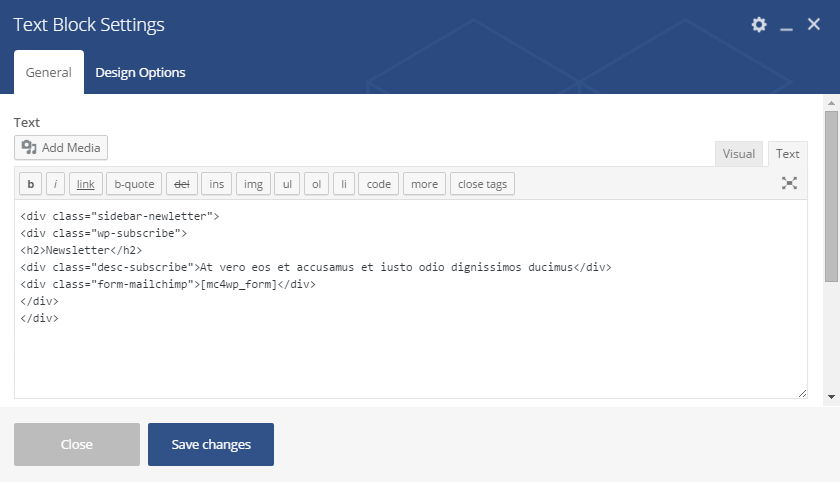Insert the more tag
Screen dimensions: 840x482
(x=424, y=184)
